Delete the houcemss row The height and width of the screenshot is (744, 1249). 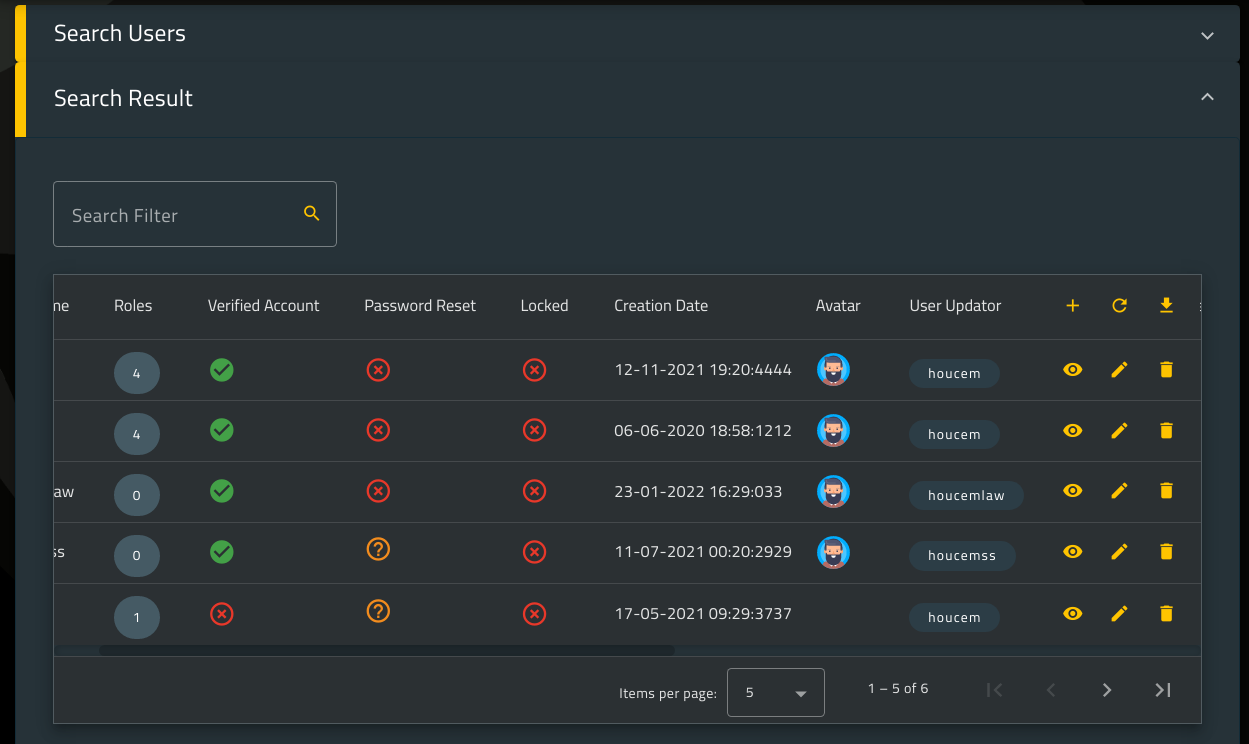tap(1166, 552)
